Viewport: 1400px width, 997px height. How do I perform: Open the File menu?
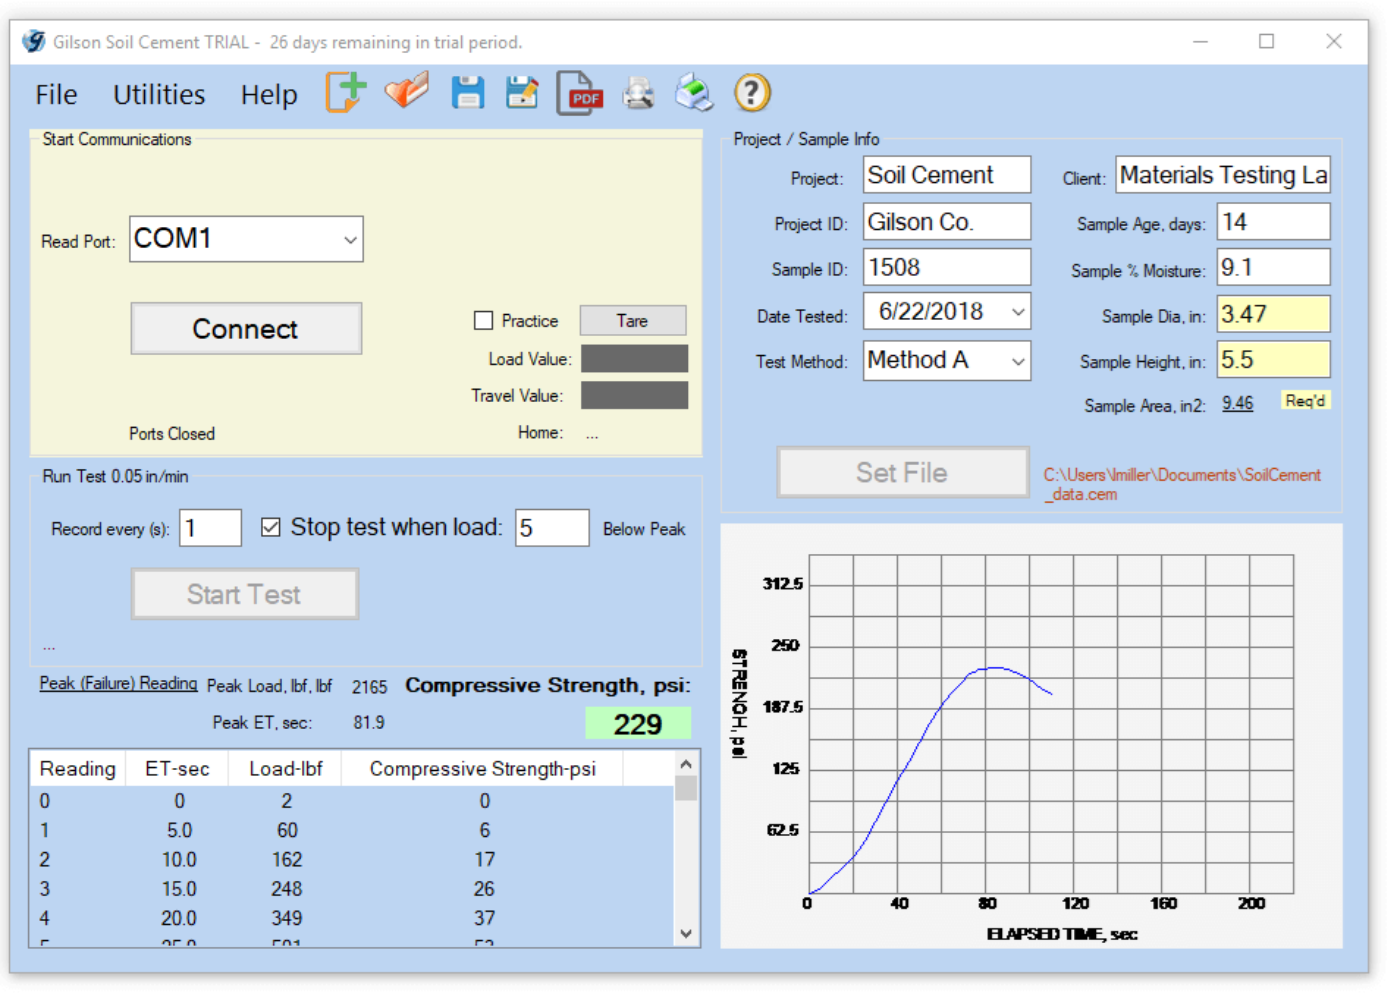[x=56, y=95]
